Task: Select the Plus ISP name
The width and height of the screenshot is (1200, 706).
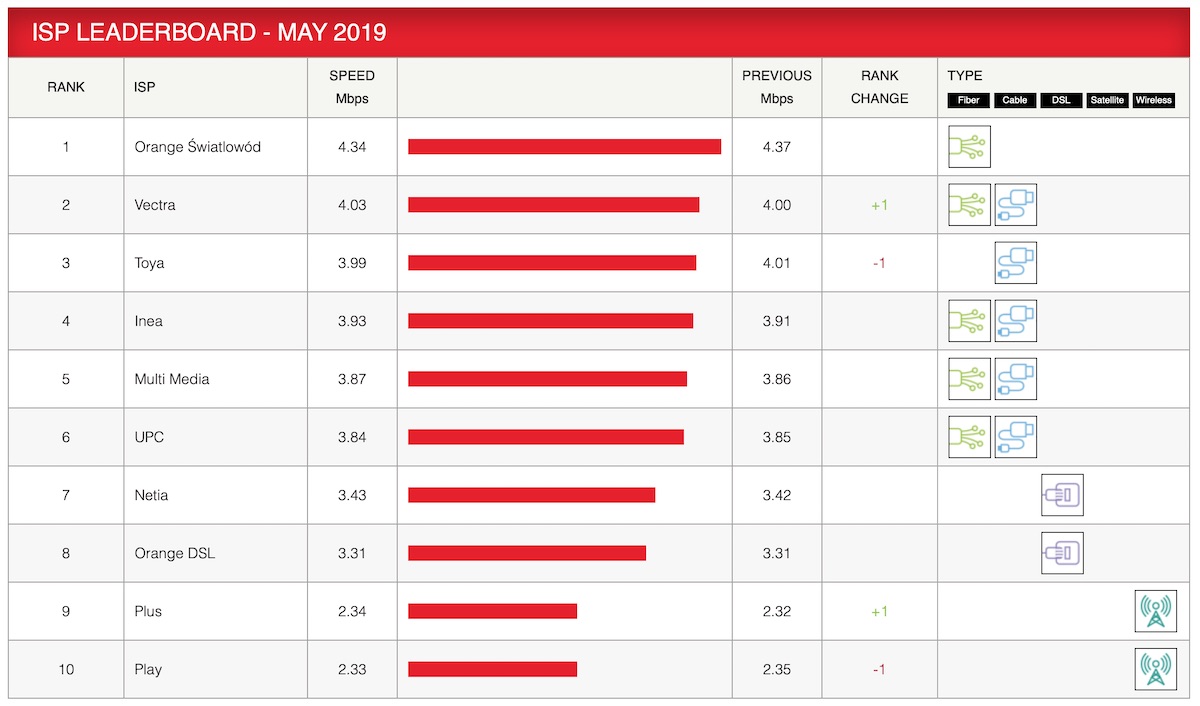Action: click(x=148, y=611)
